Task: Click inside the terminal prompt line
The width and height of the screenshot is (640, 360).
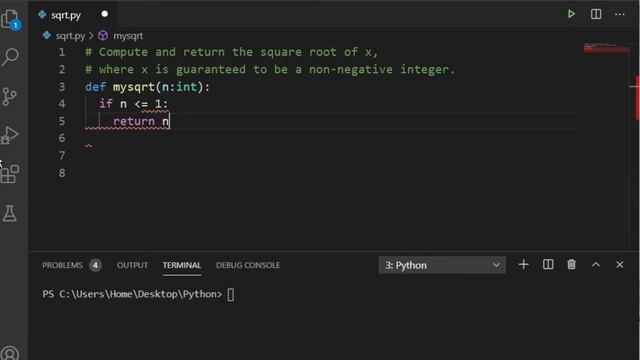Action: click(138, 294)
